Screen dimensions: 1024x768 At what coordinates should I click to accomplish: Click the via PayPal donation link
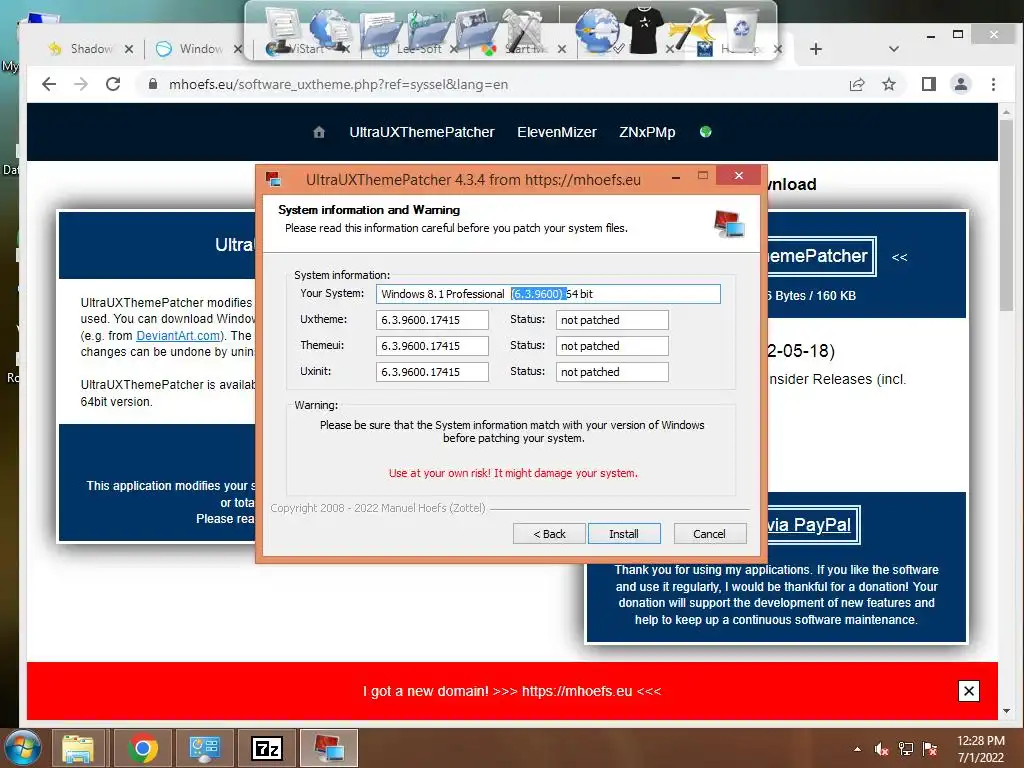(x=810, y=524)
